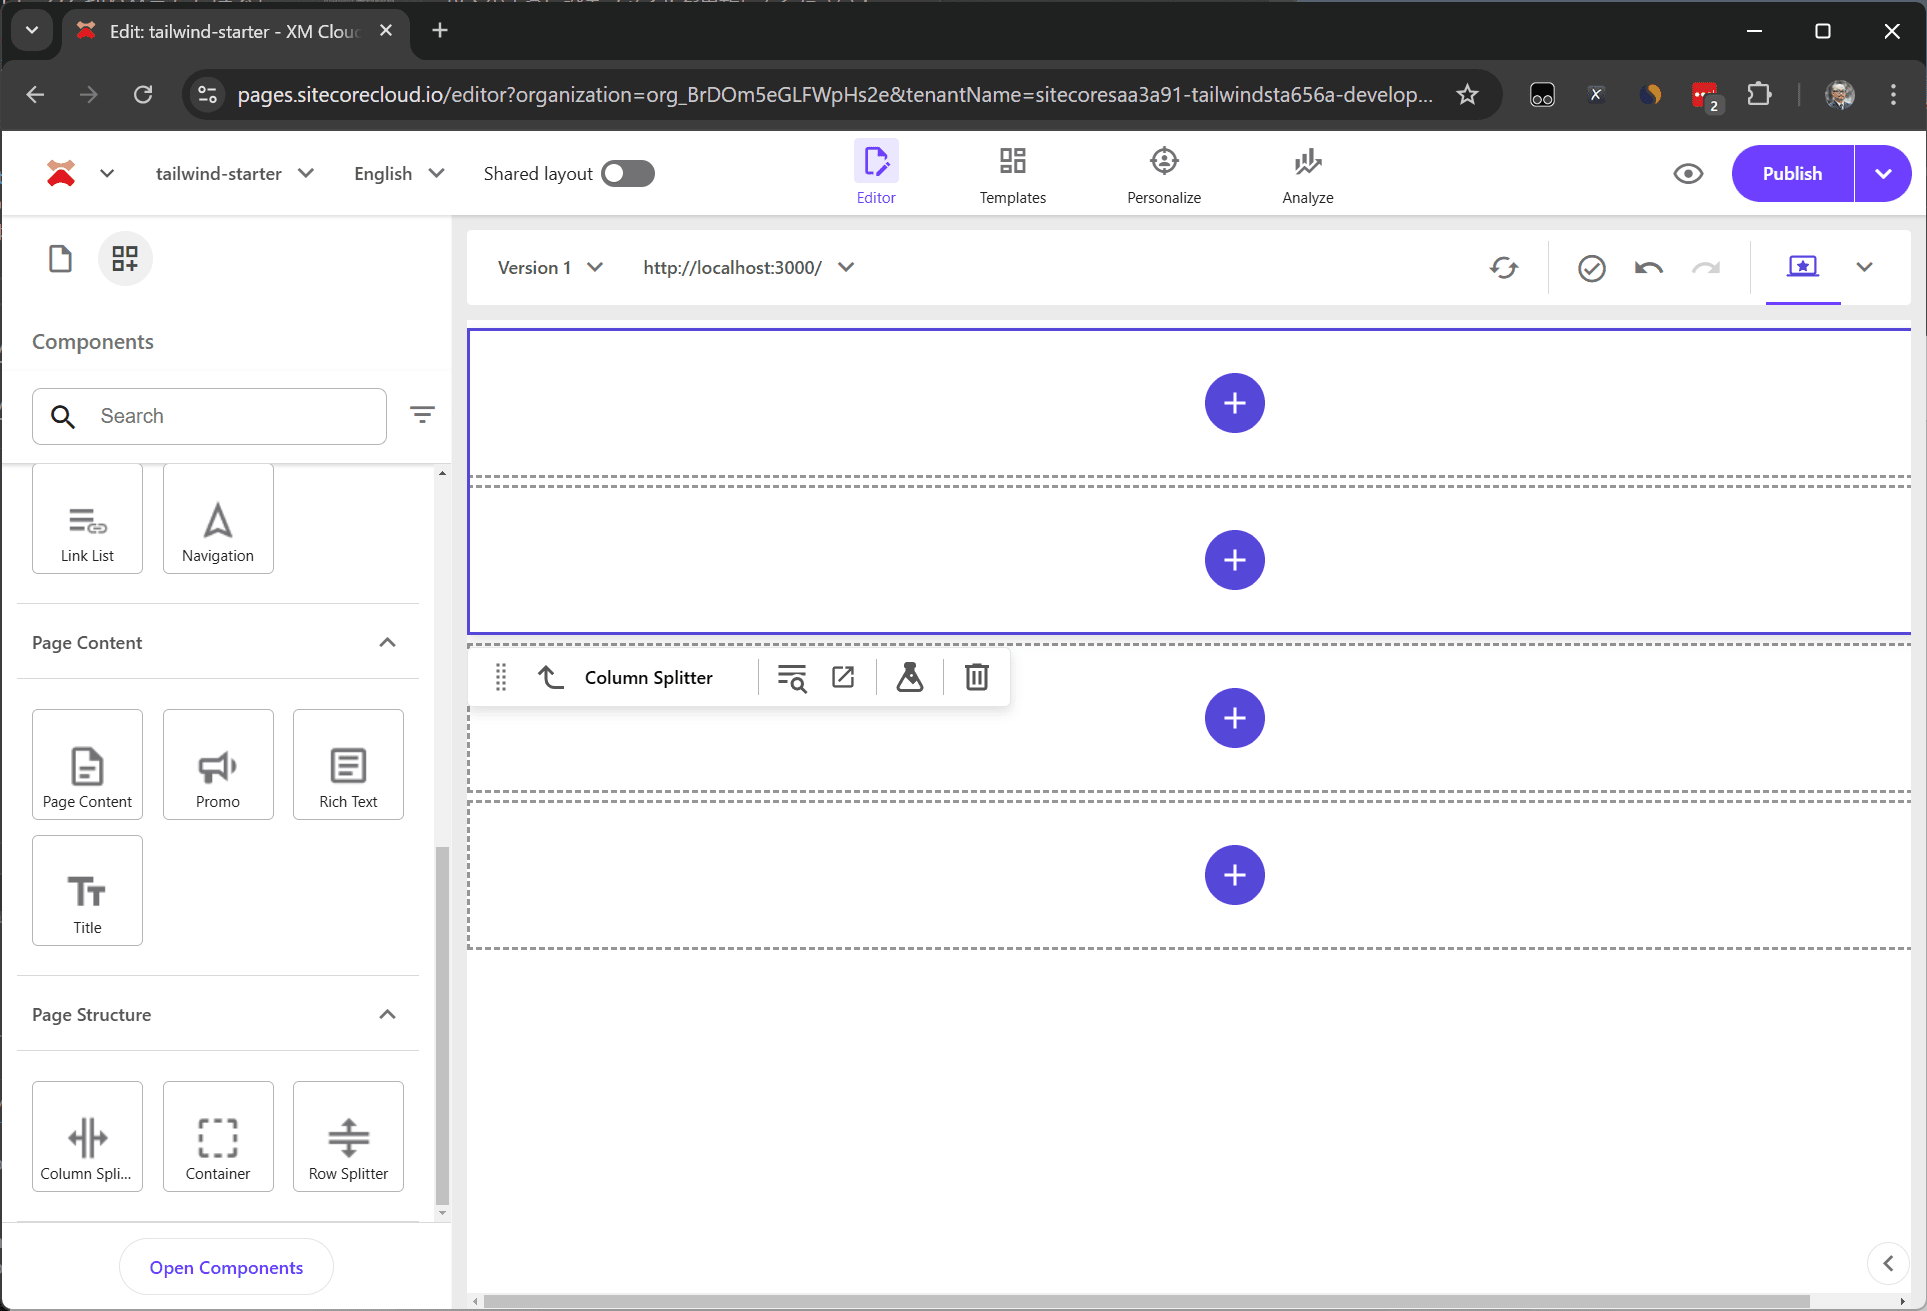Open the Version 1 dropdown
This screenshot has height=1311, width=1927.
point(550,268)
